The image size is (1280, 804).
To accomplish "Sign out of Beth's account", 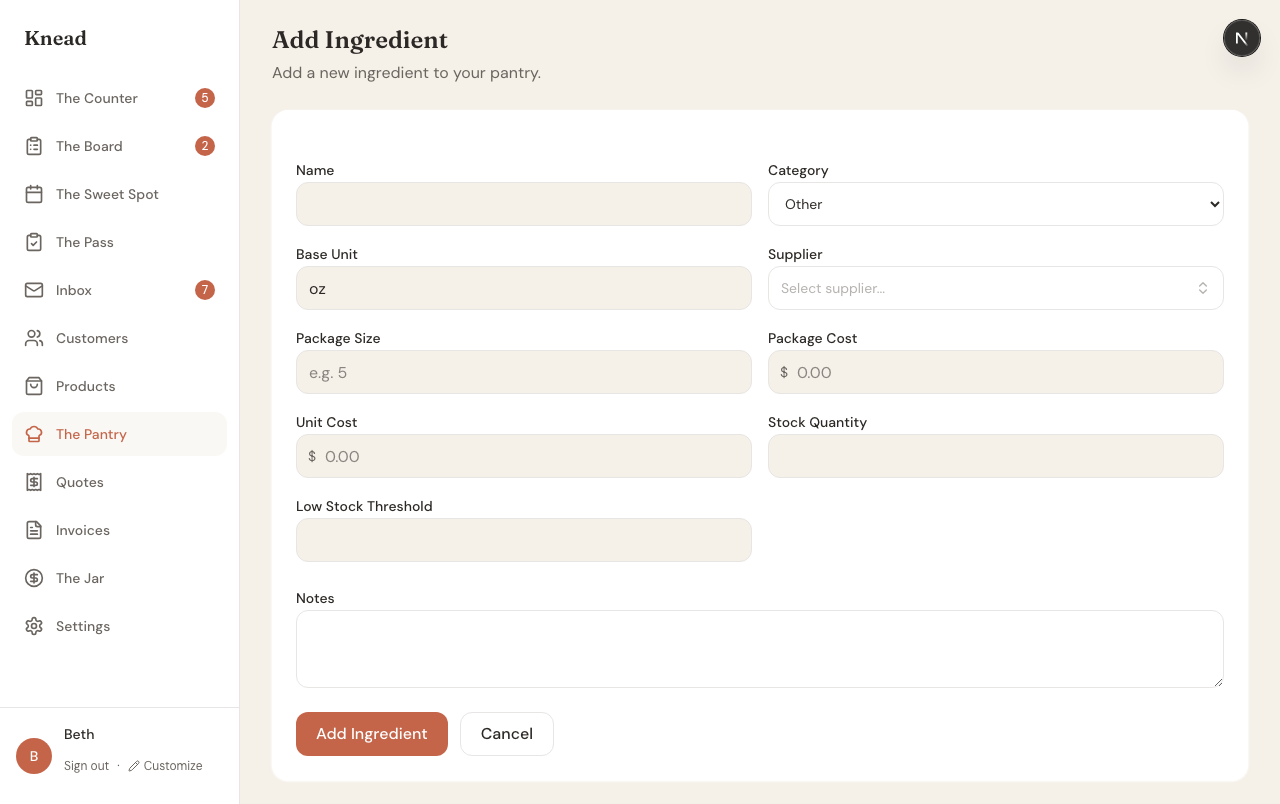I will (86, 765).
